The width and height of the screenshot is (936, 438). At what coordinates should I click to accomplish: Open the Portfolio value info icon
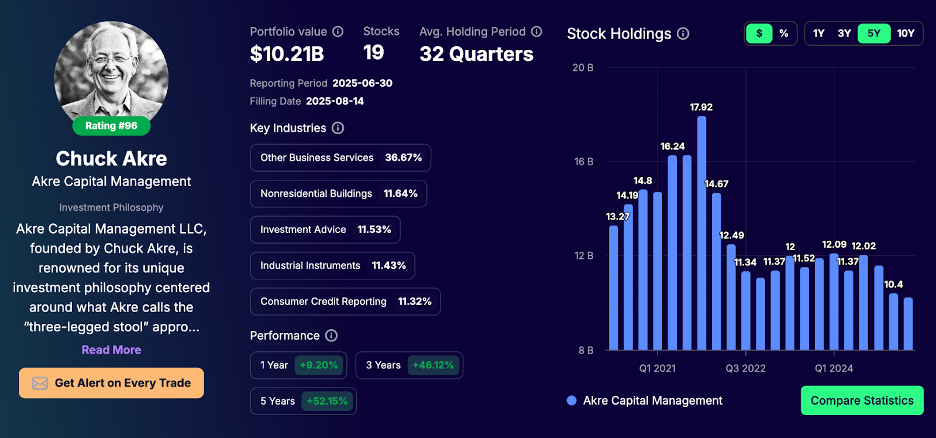pos(338,32)
